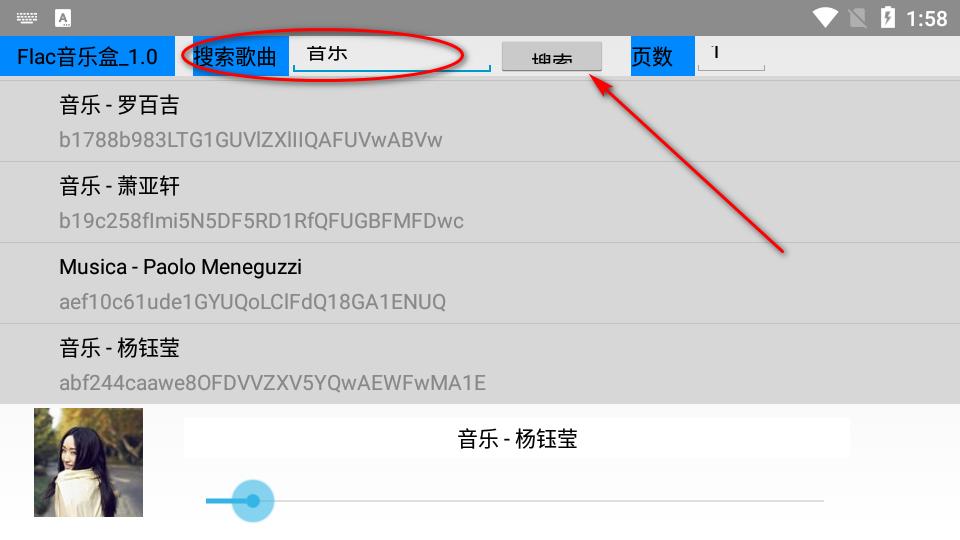Select song 音乐 - 杨钰莹 in list
The height and width of the screenshot is (540, 960).
480,364
